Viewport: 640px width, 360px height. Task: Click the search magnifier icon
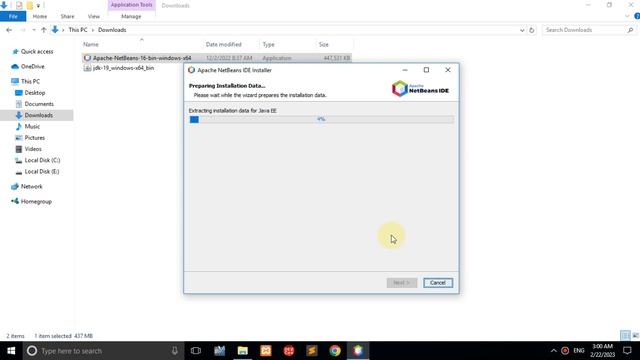coord(630,30)
